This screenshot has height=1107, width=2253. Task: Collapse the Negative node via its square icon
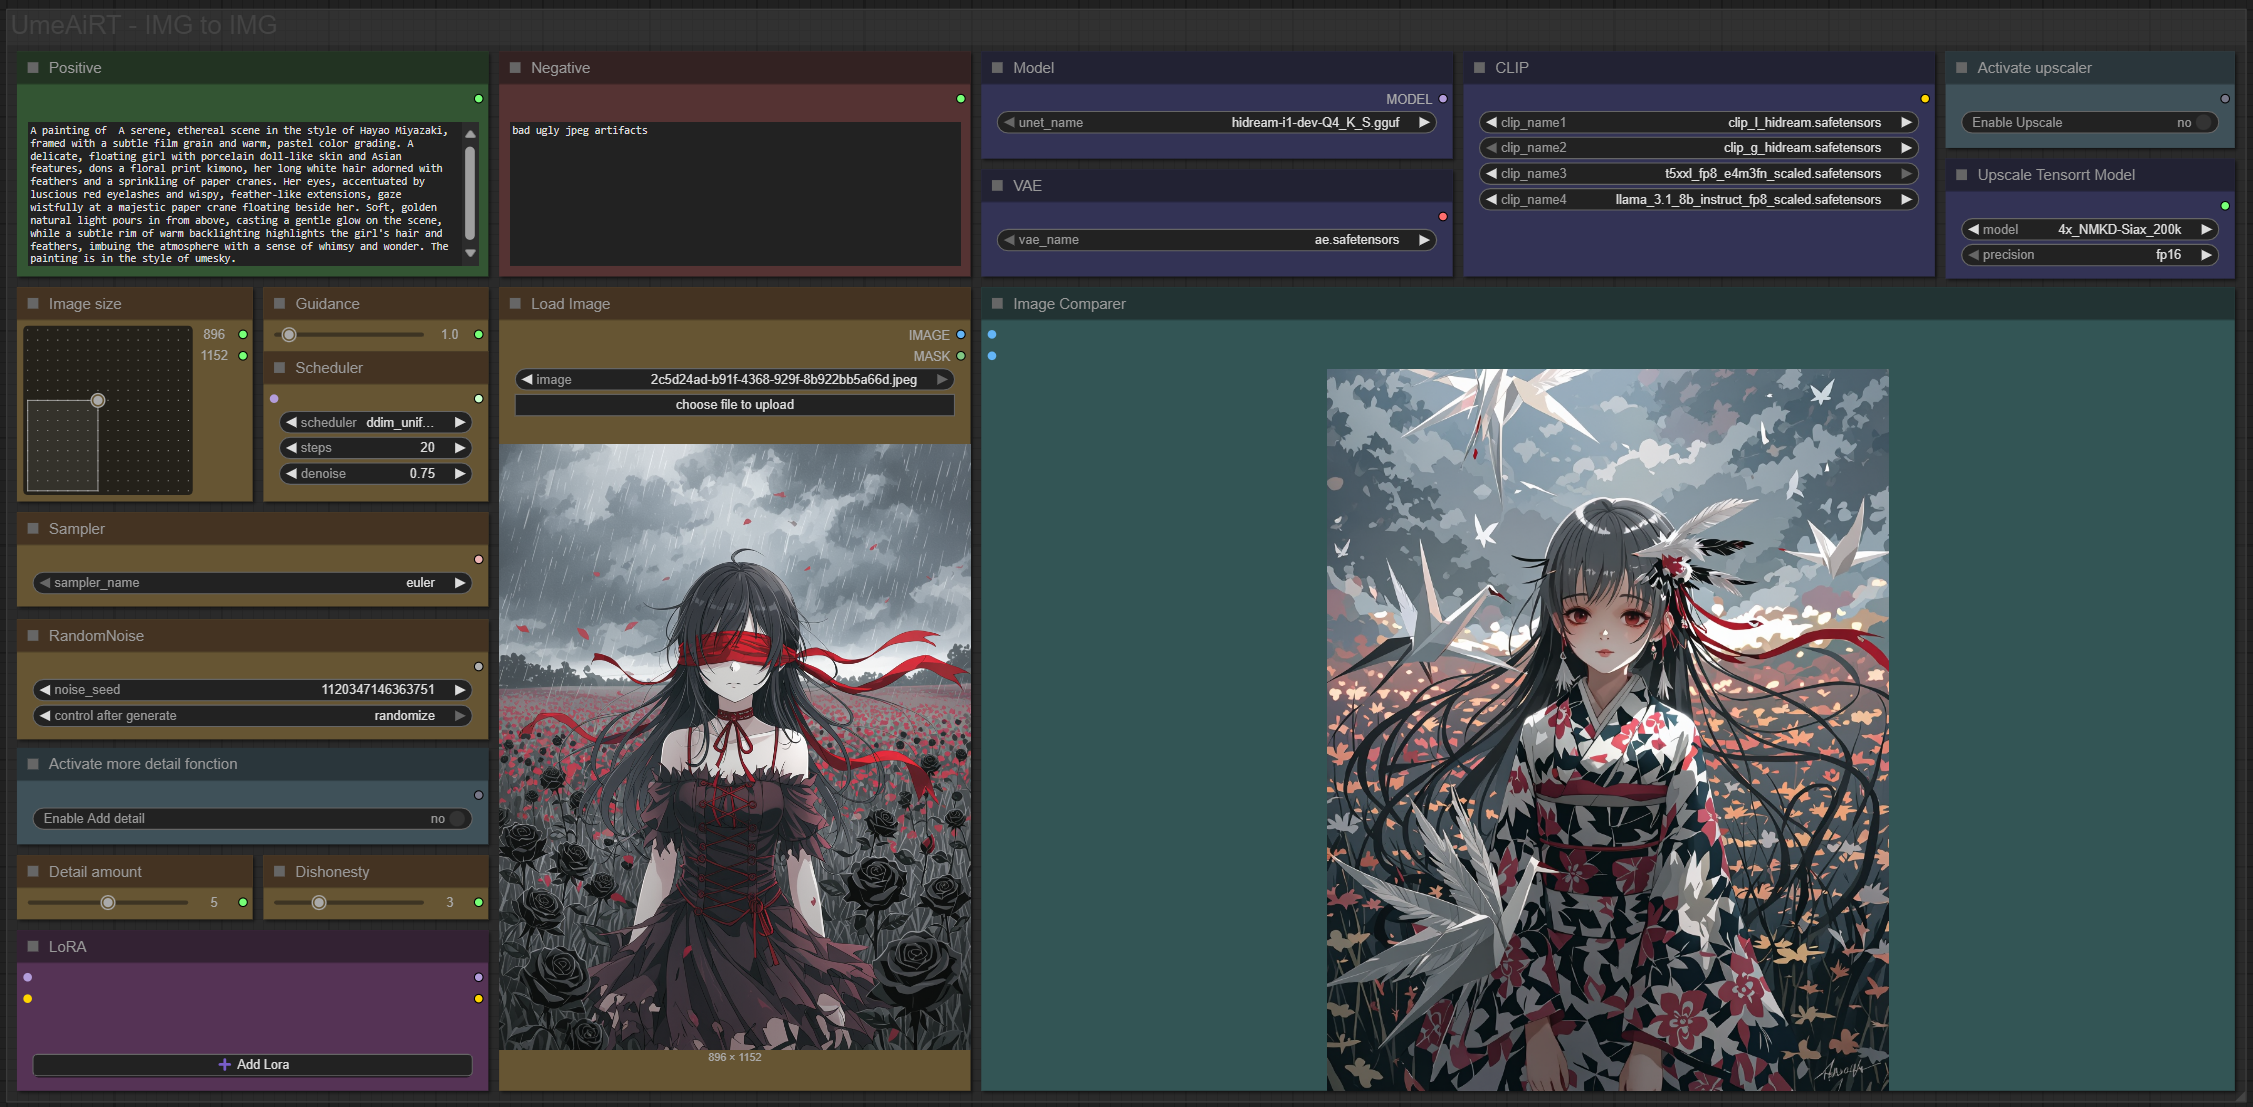coord(515,68)
